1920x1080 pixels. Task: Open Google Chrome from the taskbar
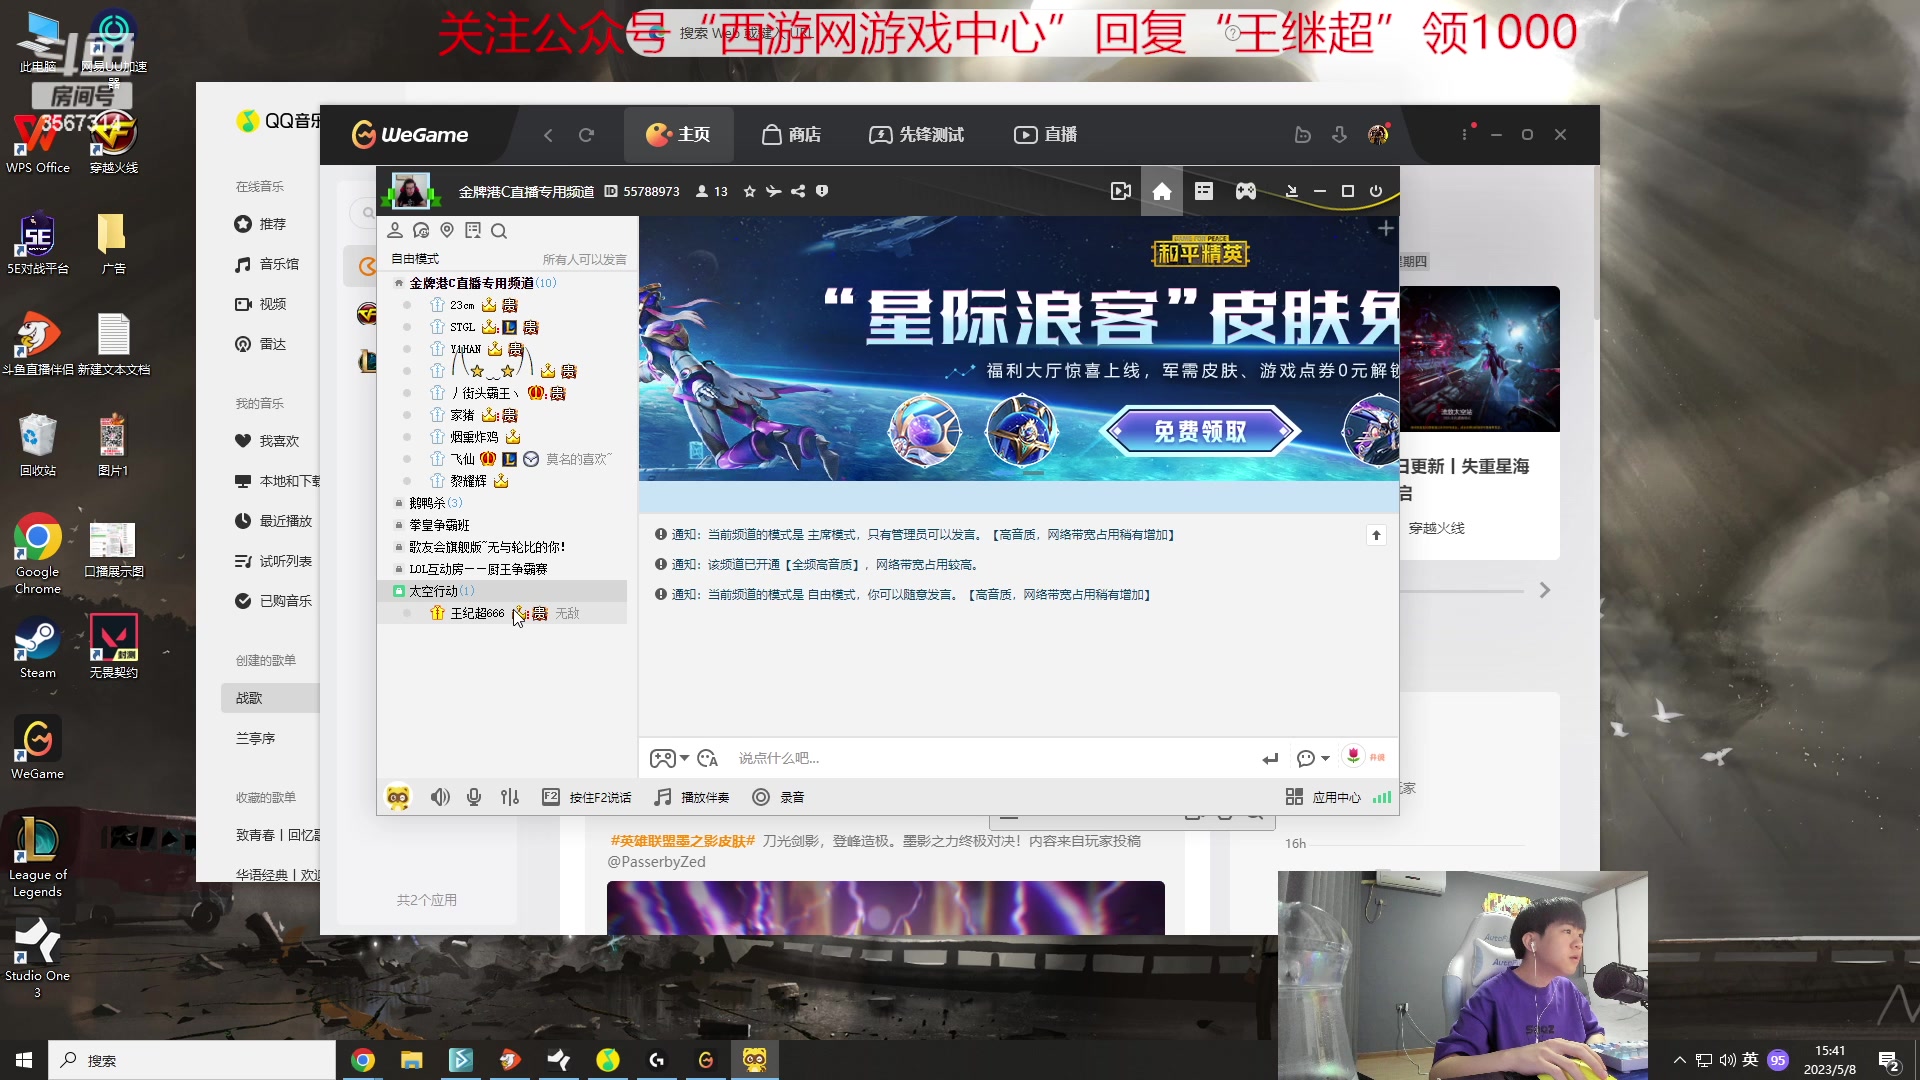point(363,1060)
